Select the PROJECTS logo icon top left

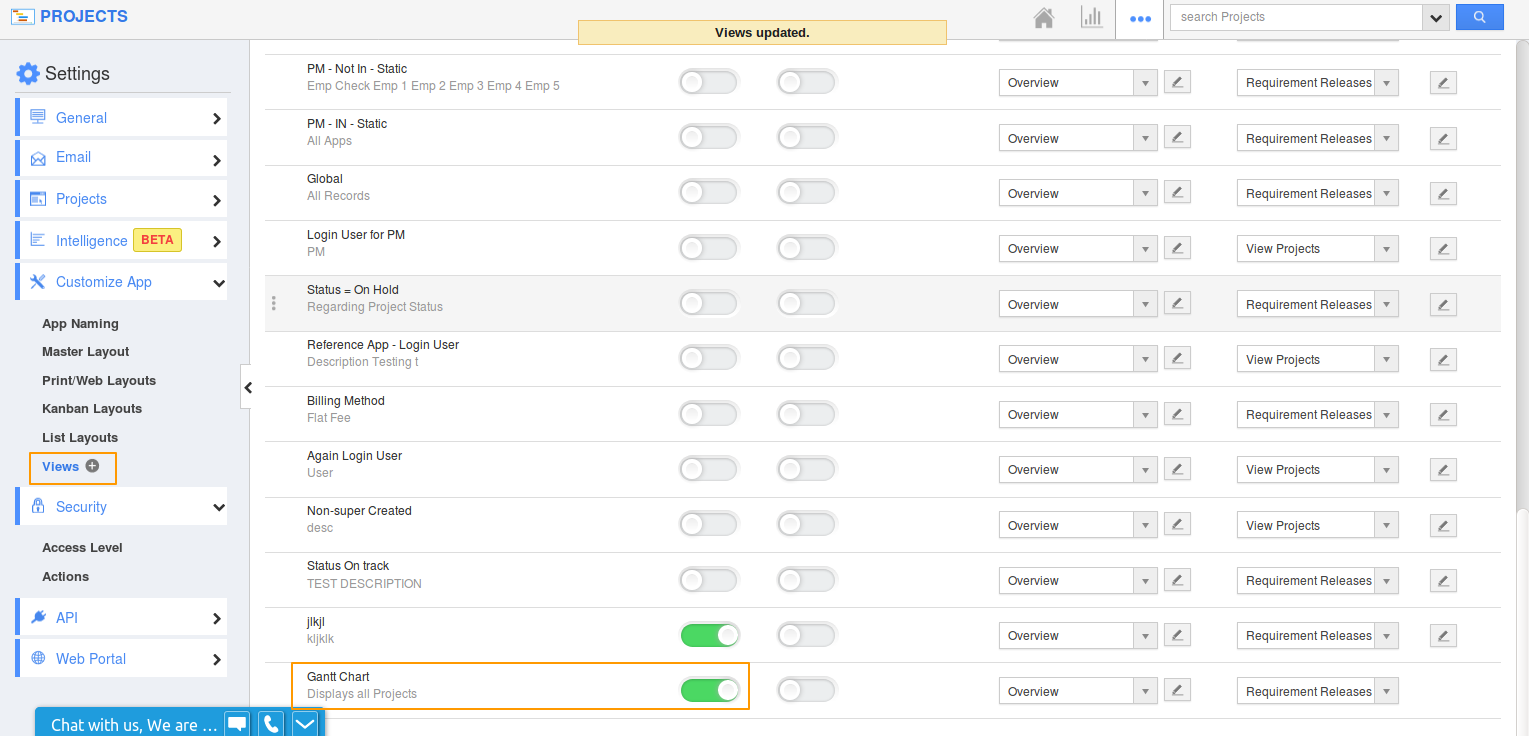pos(22,16)
